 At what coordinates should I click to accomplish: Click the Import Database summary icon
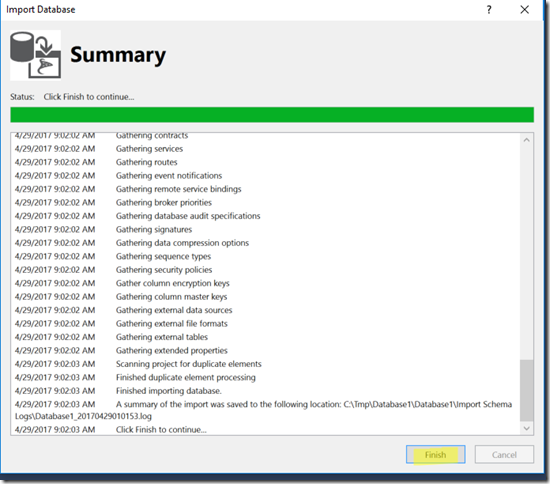pos(35,55)
